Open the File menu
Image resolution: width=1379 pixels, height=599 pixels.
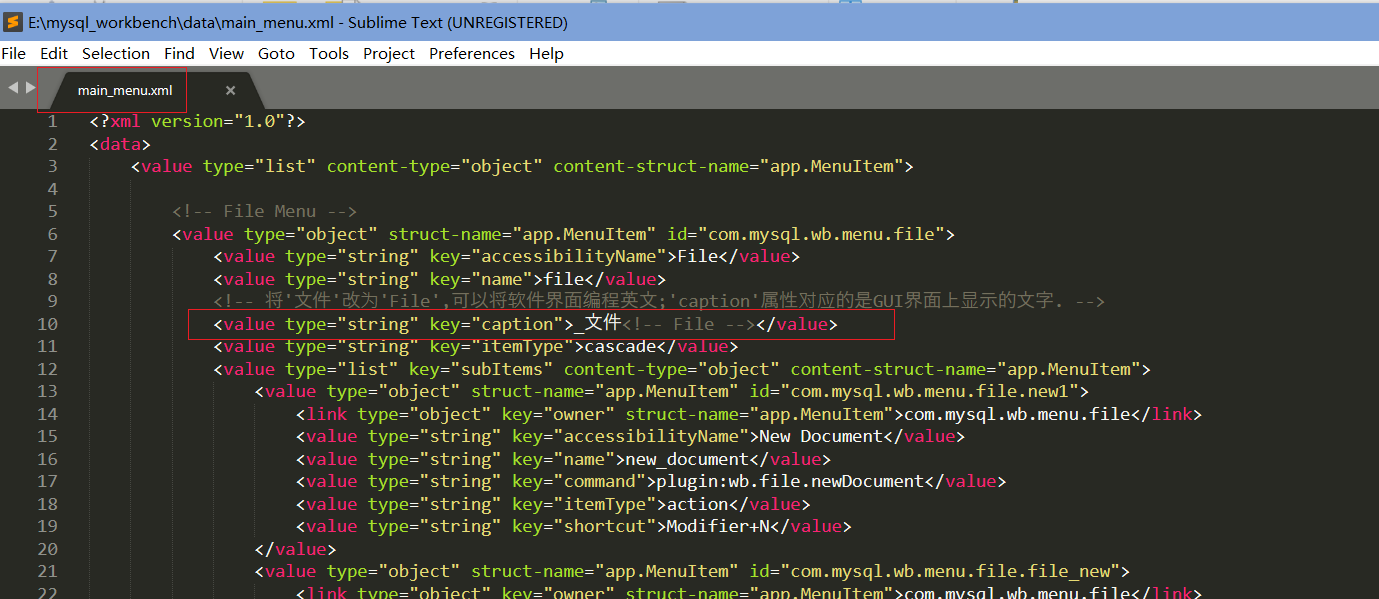(x=13, y=53)
